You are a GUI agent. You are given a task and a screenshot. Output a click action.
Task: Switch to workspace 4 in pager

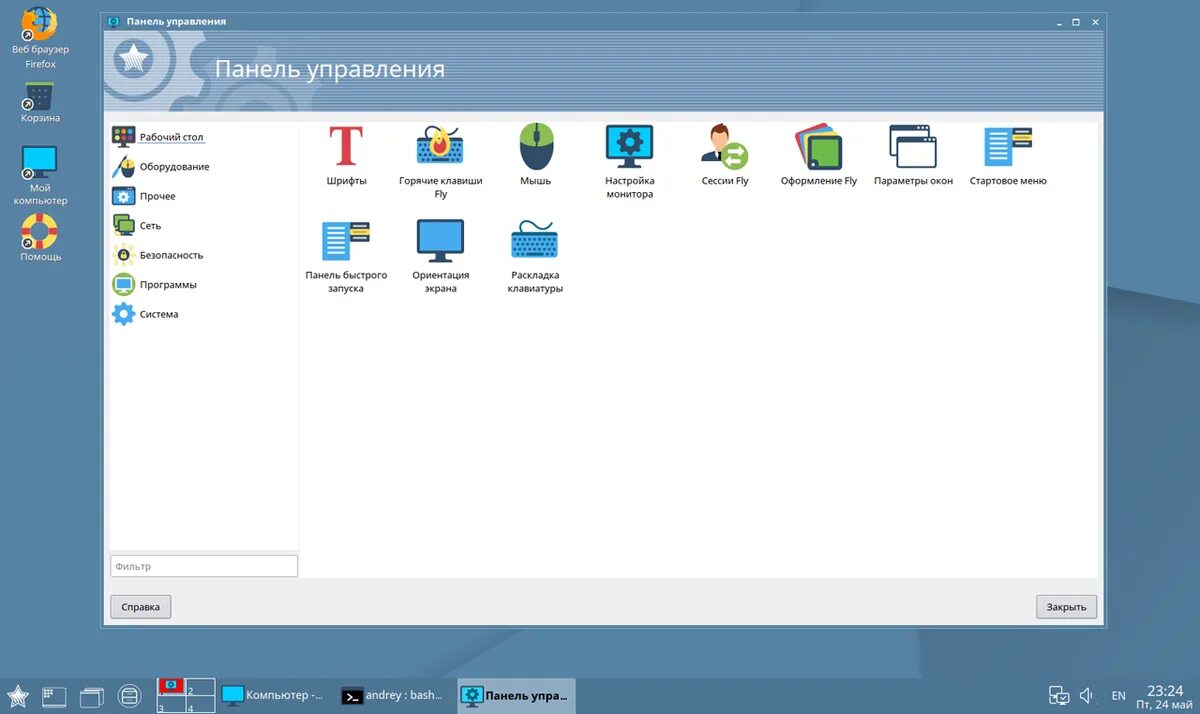200,704
